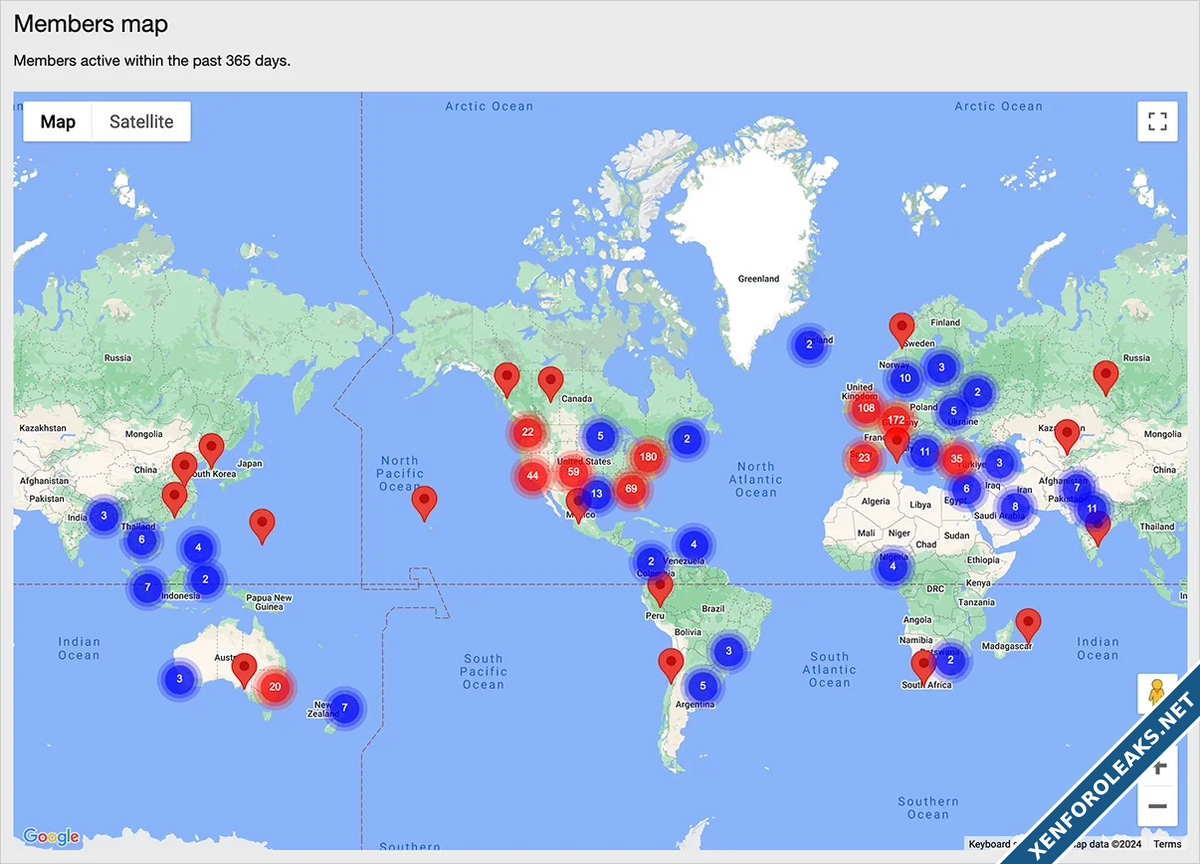Expand the blue cluster of 13 near Mexico

point(597,494)
